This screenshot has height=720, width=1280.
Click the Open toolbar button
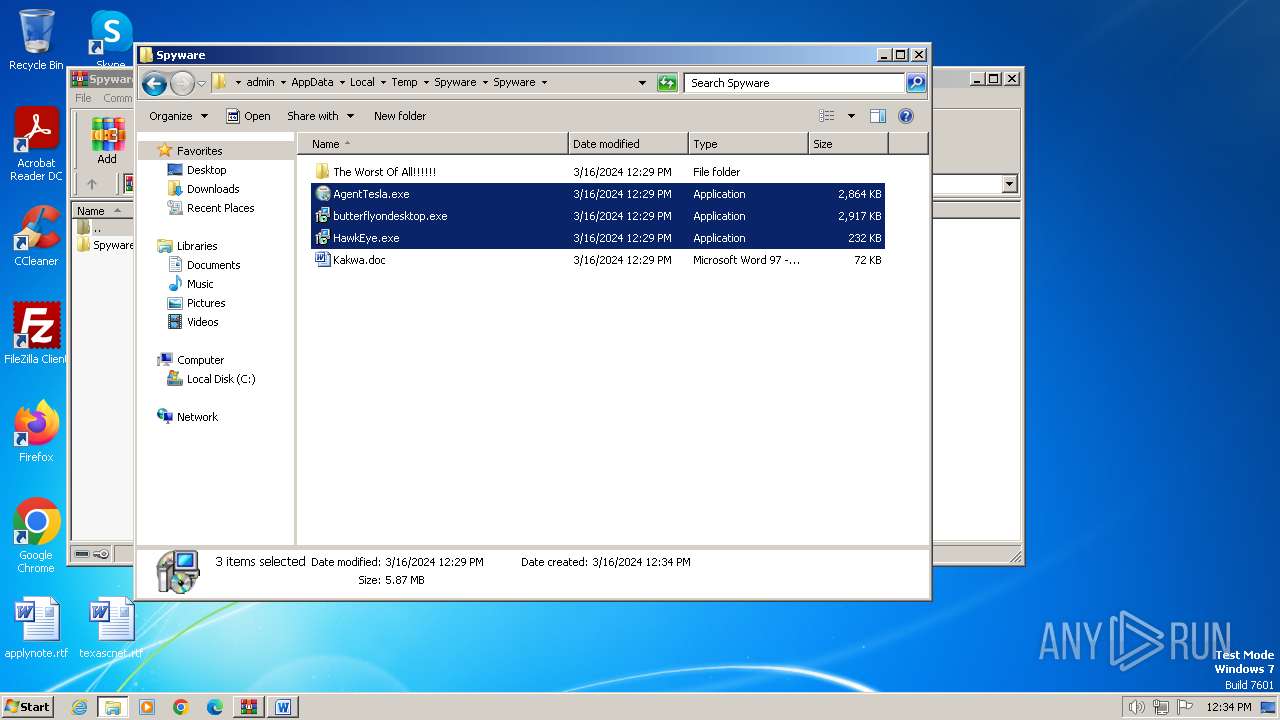248,116
